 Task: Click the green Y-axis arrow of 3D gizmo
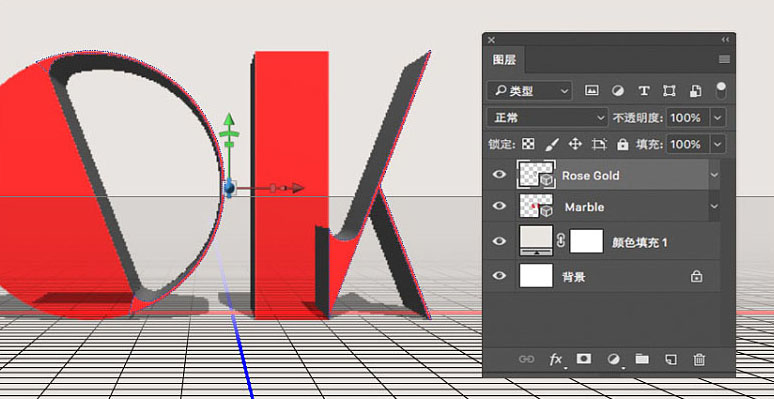[x=229, y=120]
